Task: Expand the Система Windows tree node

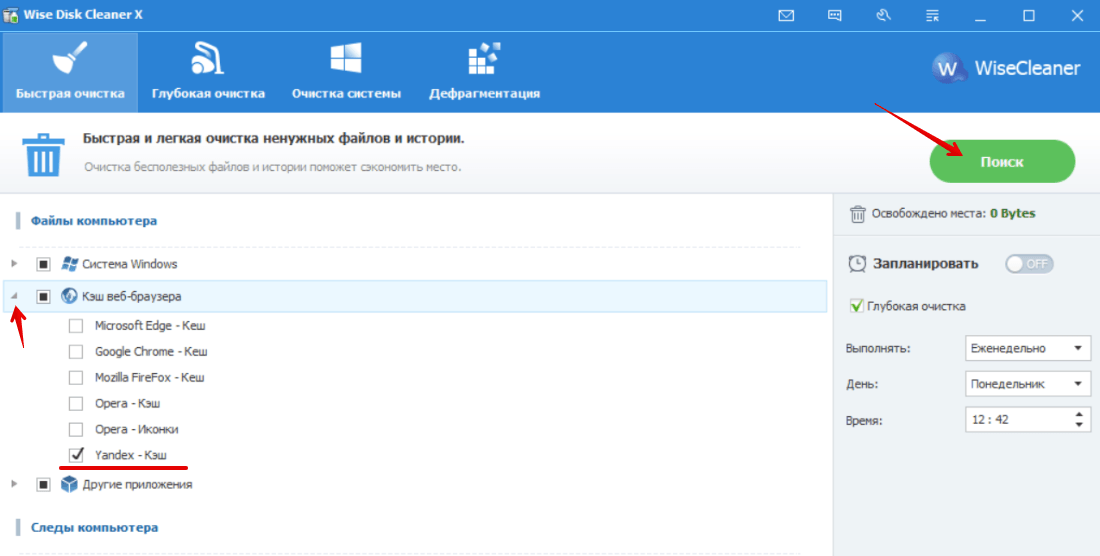Action: click(13, 264)
